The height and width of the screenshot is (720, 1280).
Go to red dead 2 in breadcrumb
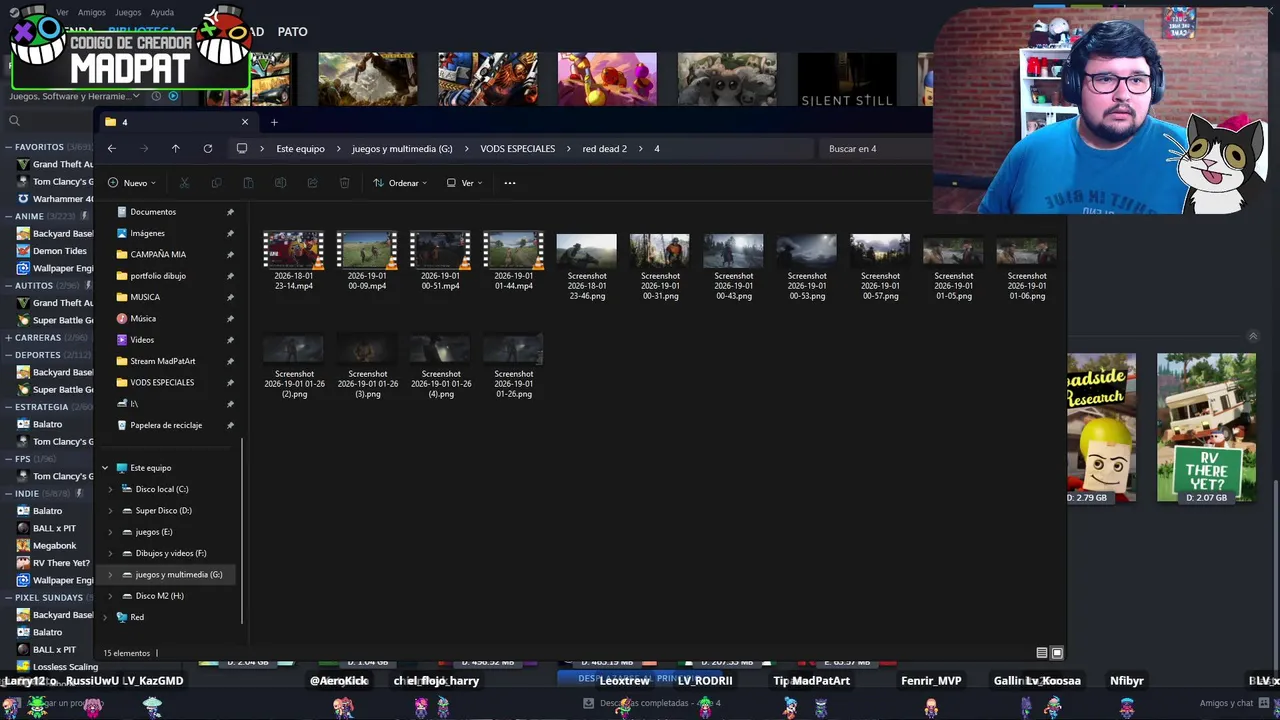tap(604, 148)
